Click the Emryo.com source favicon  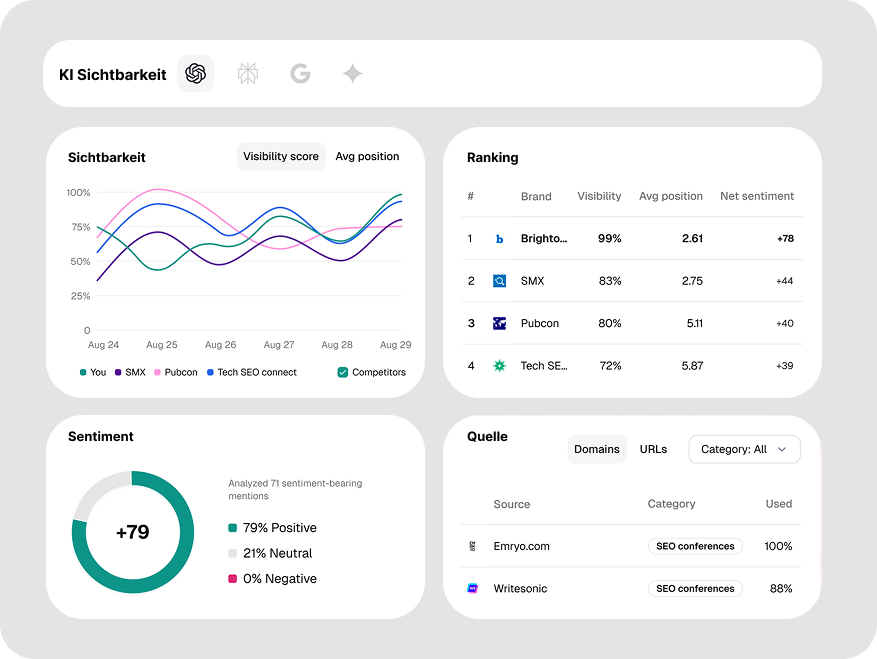click(473, 546)
